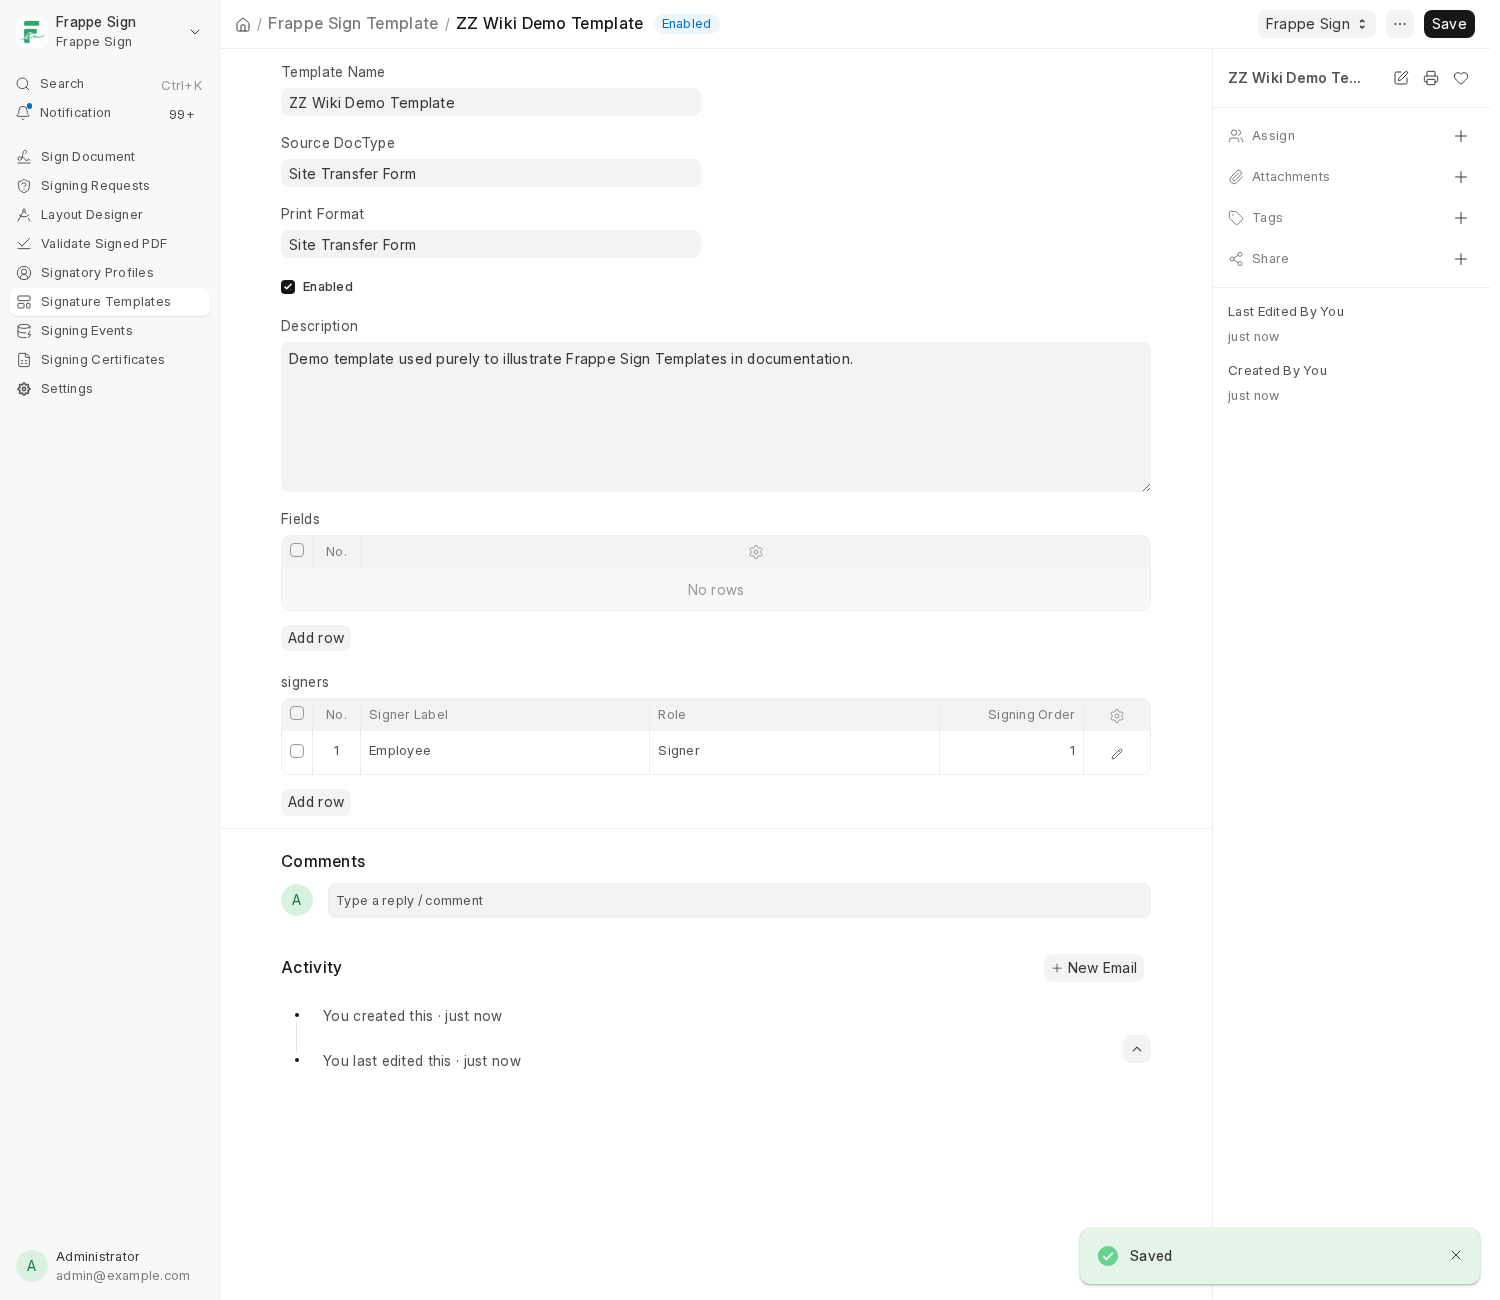Click the Enabled status badge
Viewport: 1500px width, 1300px height.
686,24
